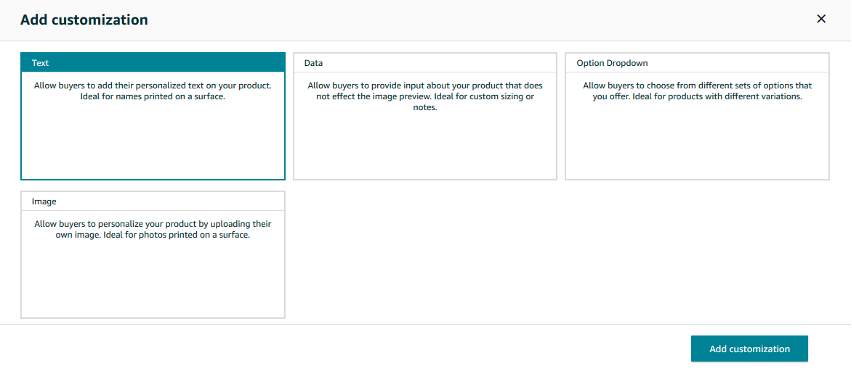The width and height of the screenshot is (852, 372).
Task: Click text 'Ideal for names printed on a surface.'
Action: click(153, 97)
